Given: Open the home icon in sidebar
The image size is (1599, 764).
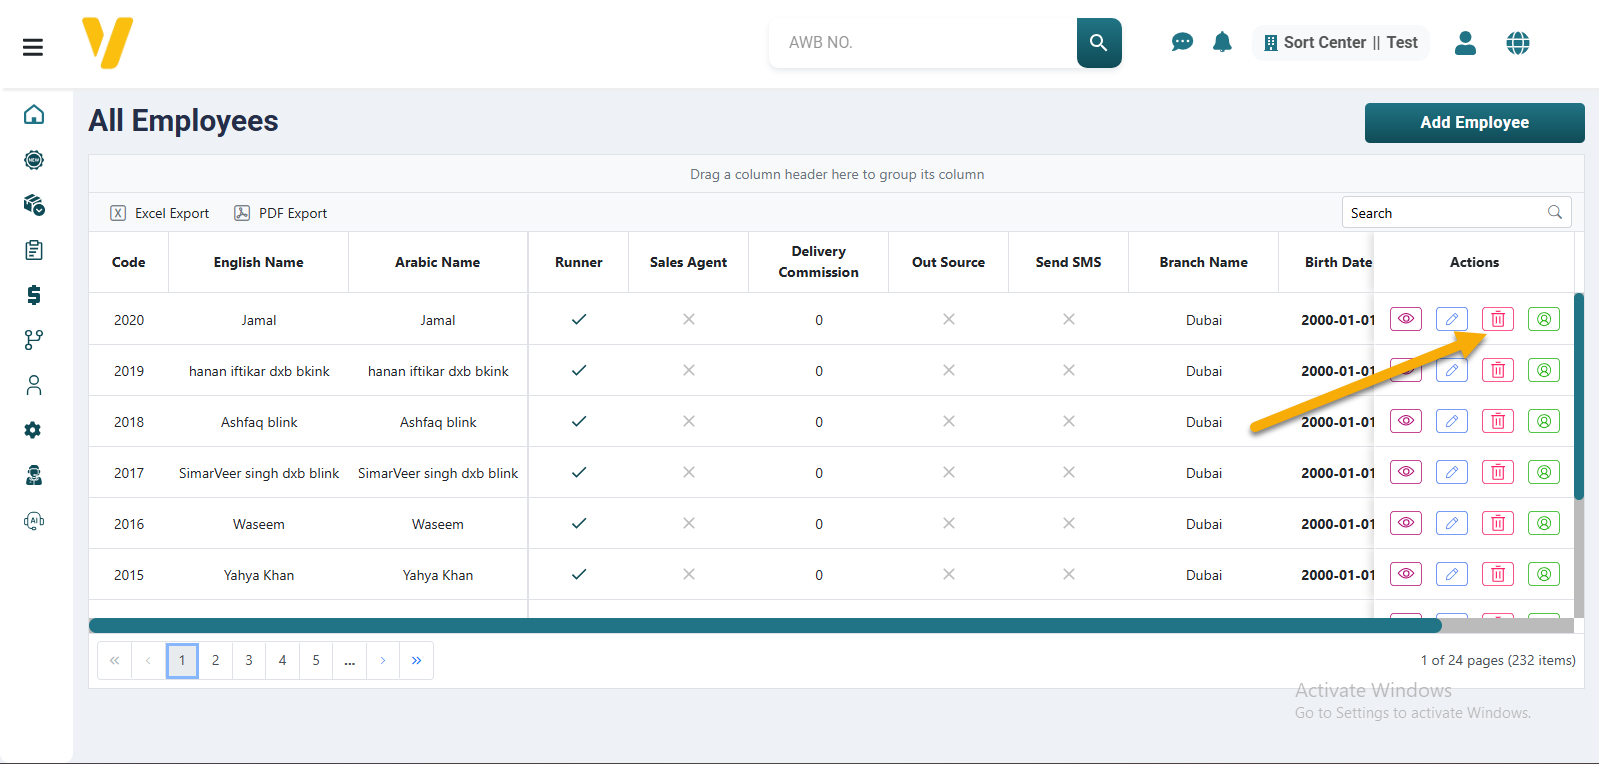Looking at the screenshot, I should coord(34,115).
